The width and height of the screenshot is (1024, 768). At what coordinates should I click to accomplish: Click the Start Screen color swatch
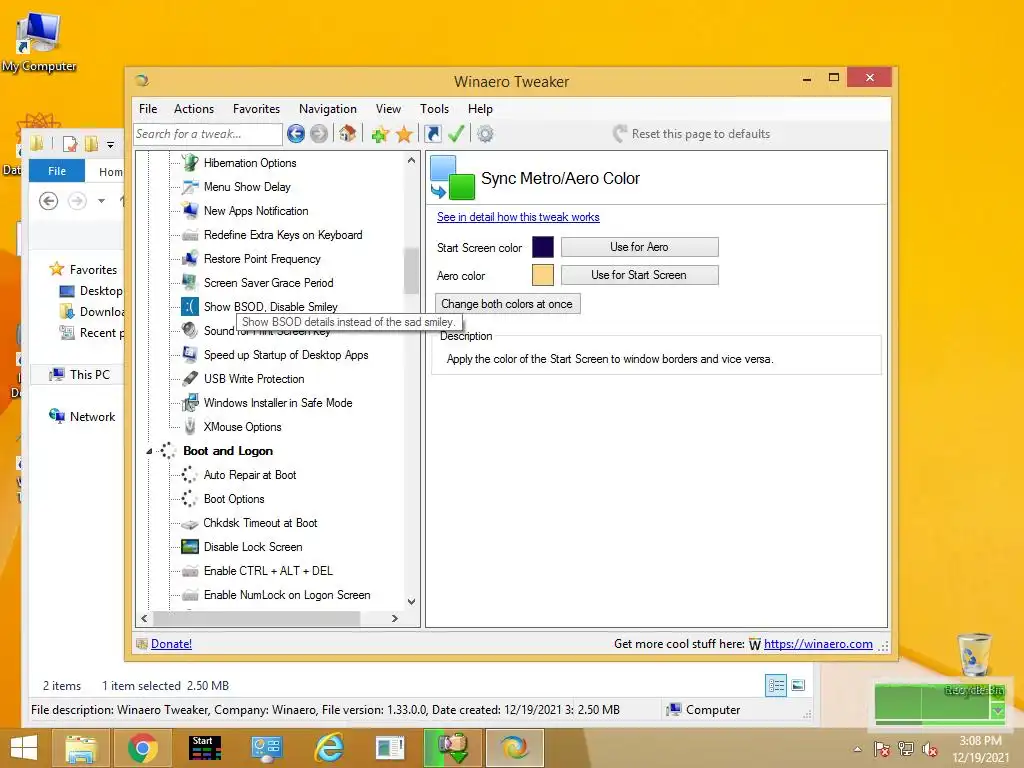pyautogui.click(x=543, y=247)
